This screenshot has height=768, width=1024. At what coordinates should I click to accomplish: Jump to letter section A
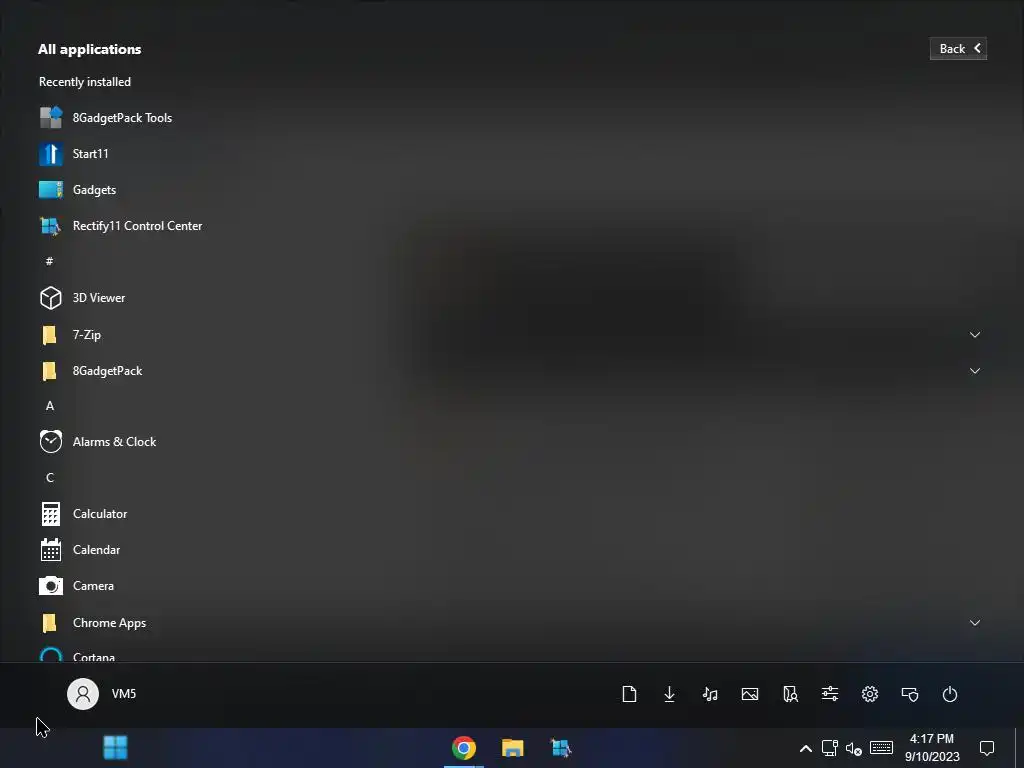[x=50, y=406]
